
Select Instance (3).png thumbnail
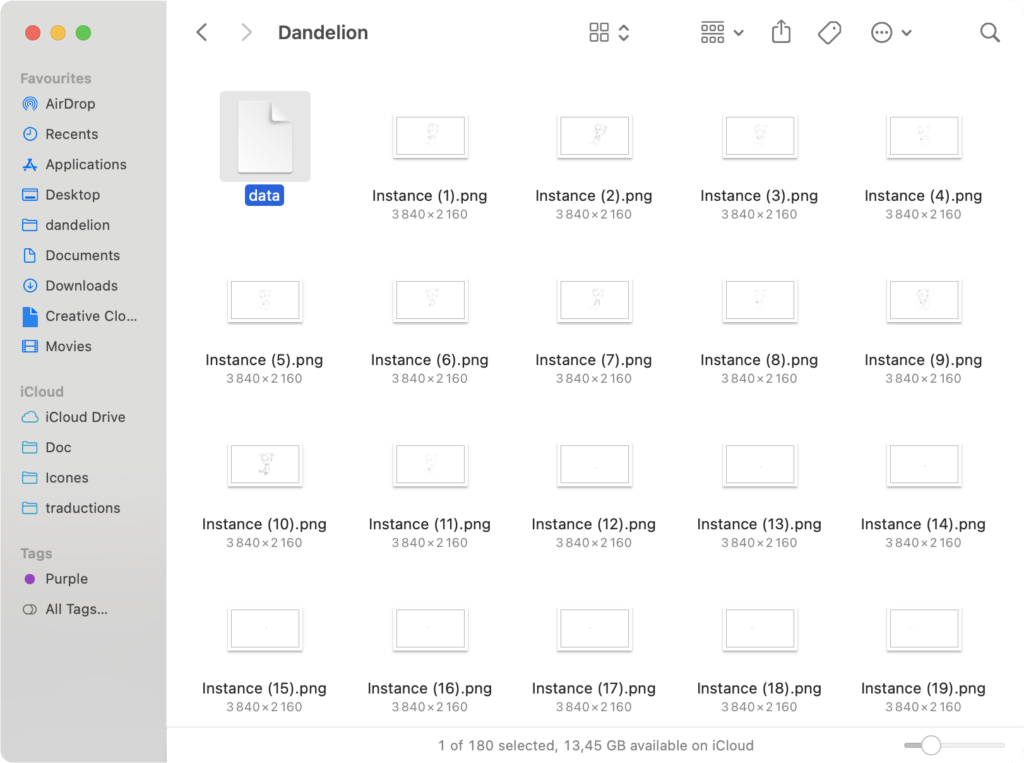(760, 137)
